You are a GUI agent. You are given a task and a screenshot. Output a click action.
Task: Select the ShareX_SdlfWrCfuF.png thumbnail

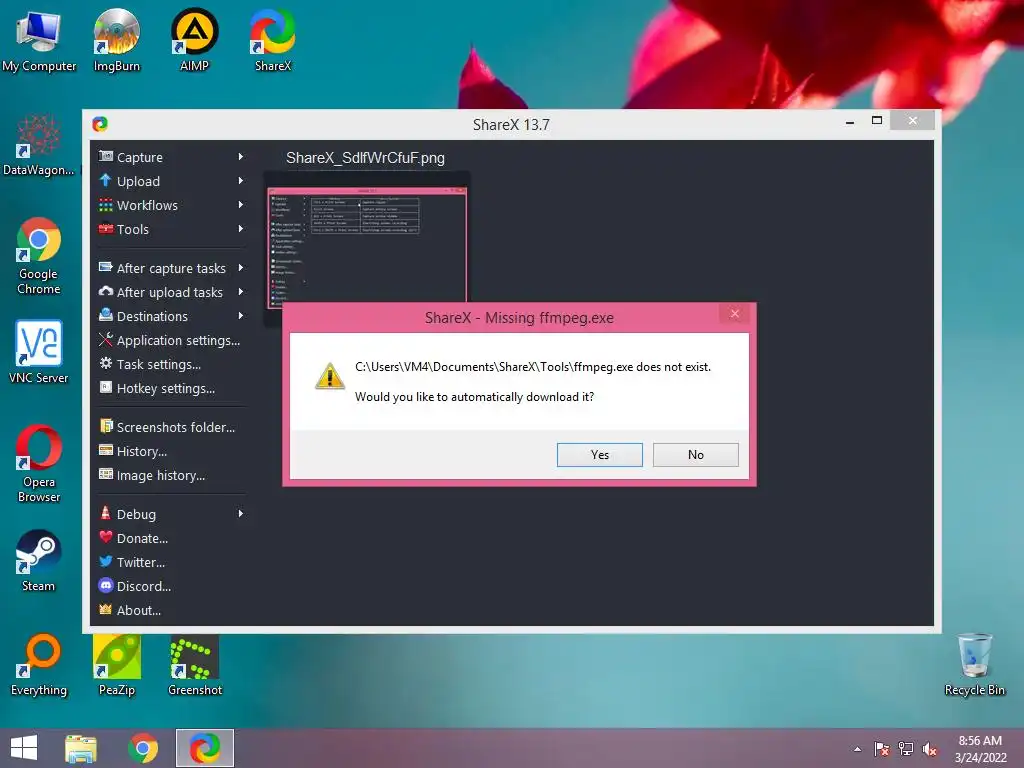coord(366,247)
